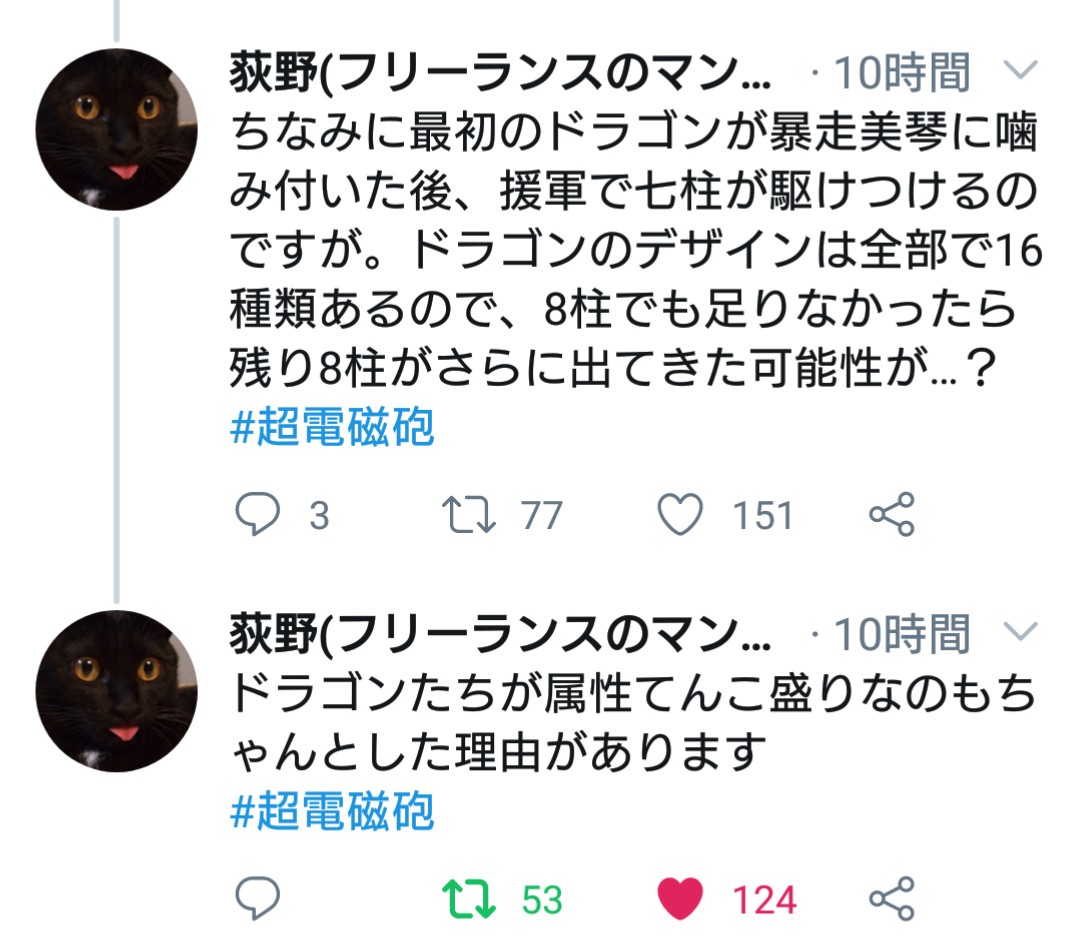Expand the second tweet's chevron options menu
This screenshot has width=1080, height=940.
pyautogui.click(x=1020, y=632)
